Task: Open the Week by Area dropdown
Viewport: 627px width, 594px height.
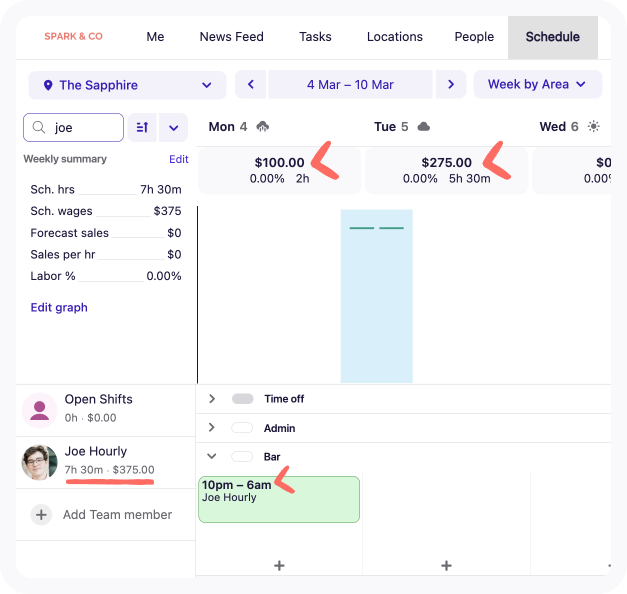Action: pos(537,84)
